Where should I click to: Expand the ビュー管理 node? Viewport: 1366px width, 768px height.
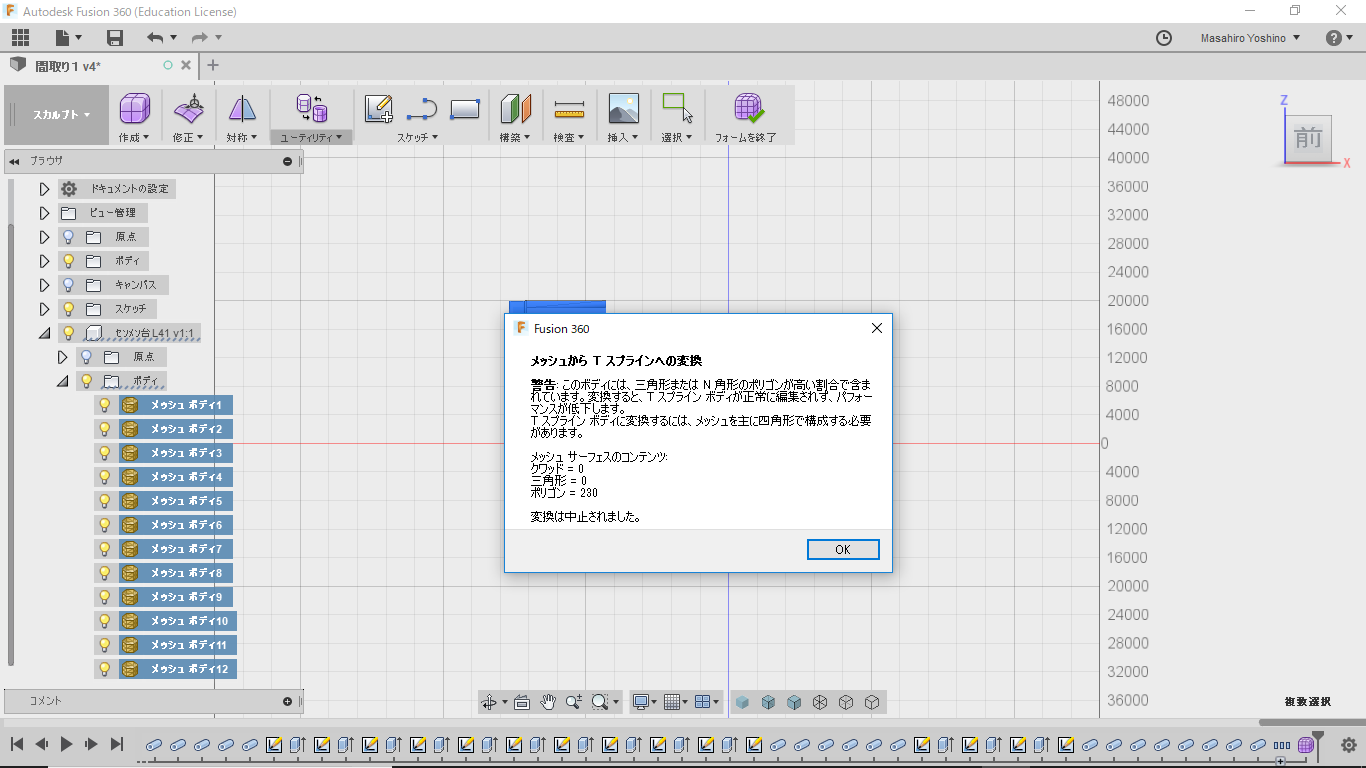tap(44, 213)
